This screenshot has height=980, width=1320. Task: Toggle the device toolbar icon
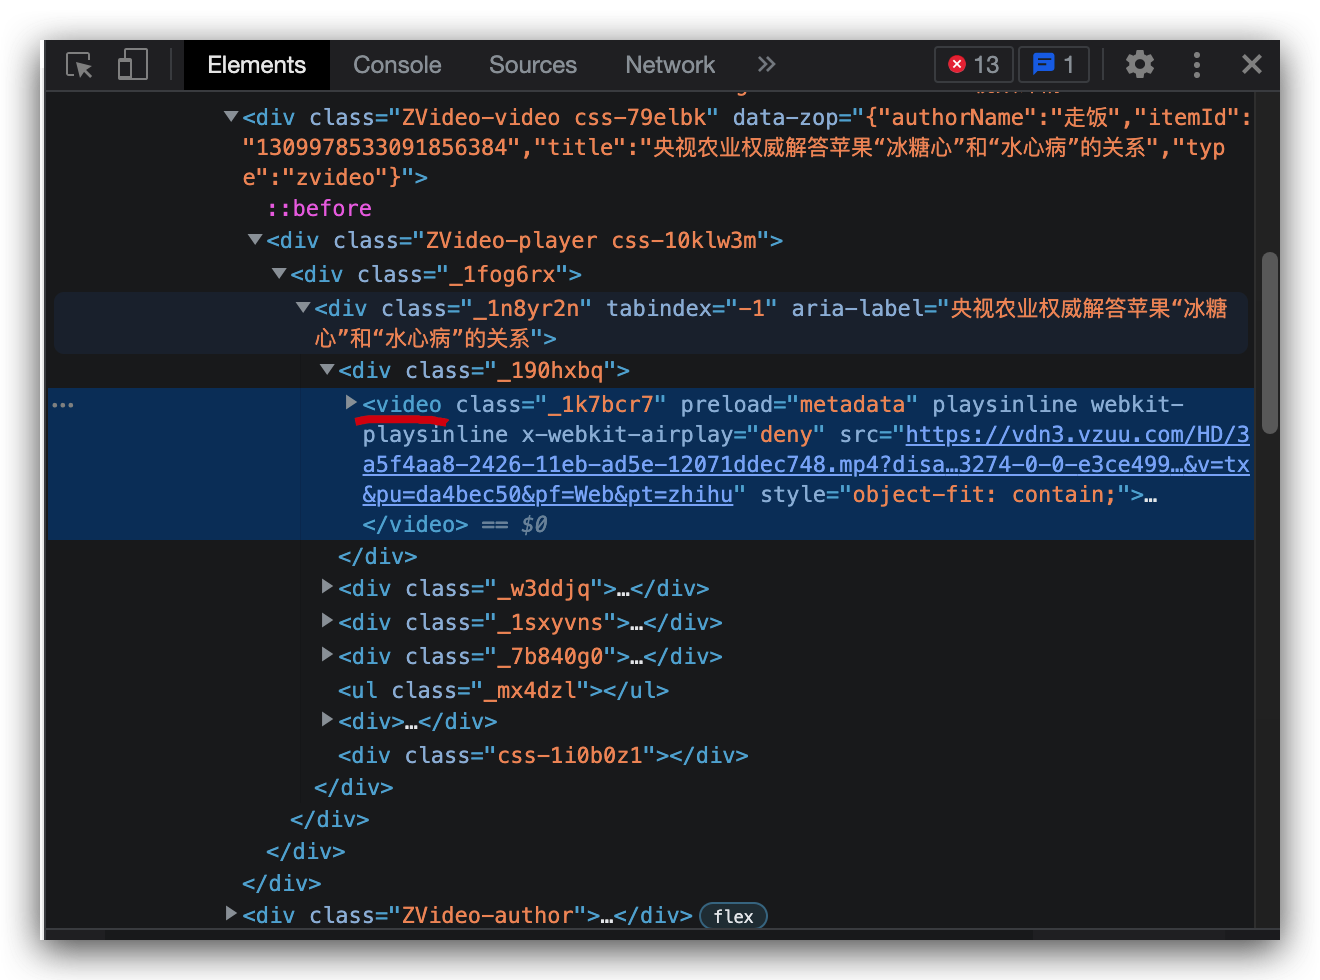coord(133,65)
